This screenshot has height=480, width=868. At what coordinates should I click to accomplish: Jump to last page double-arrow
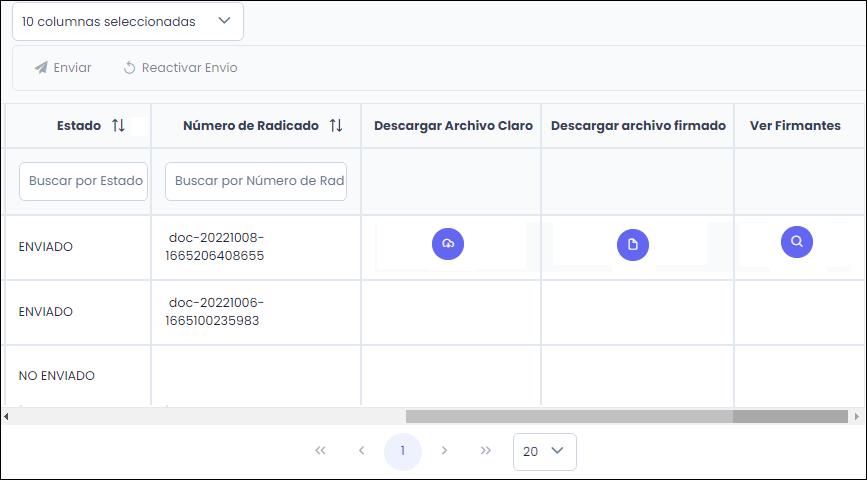coord(486,451)
